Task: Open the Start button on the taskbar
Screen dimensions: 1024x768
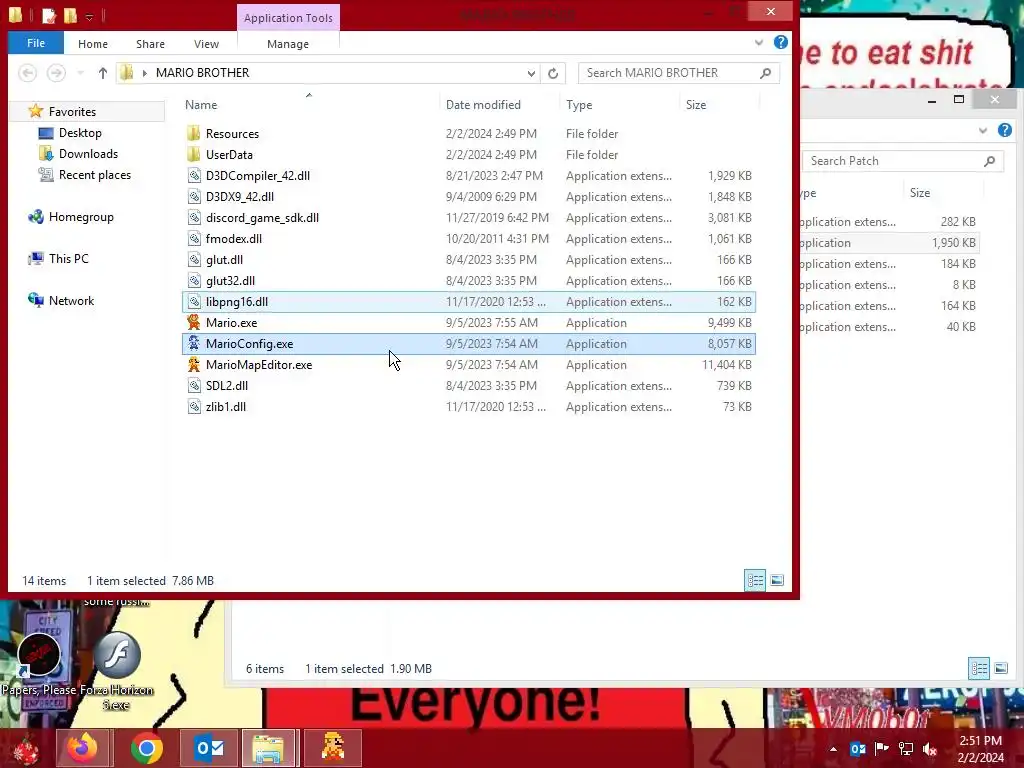Action: [26, 748]
